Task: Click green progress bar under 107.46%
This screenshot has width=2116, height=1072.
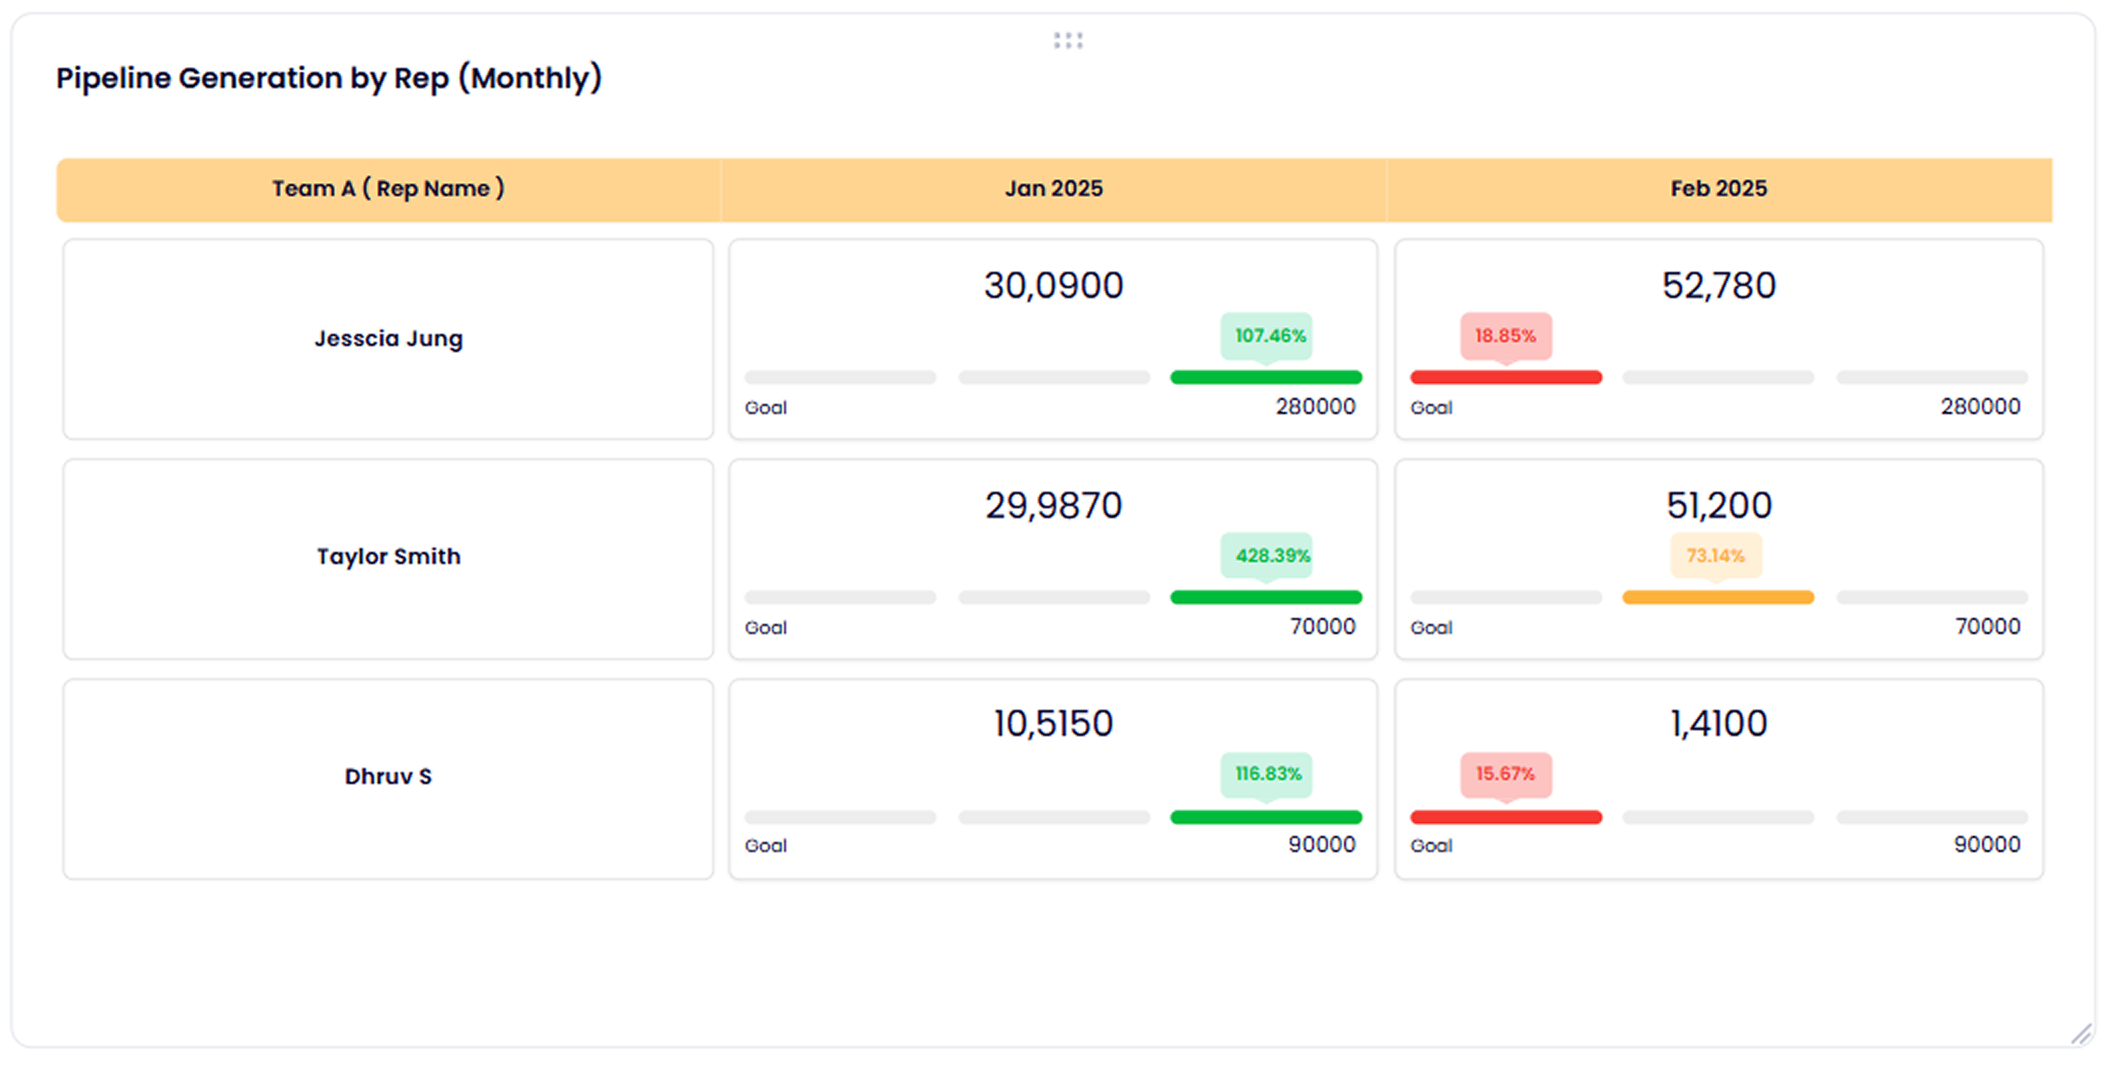Action: [x=1266, y=378]
